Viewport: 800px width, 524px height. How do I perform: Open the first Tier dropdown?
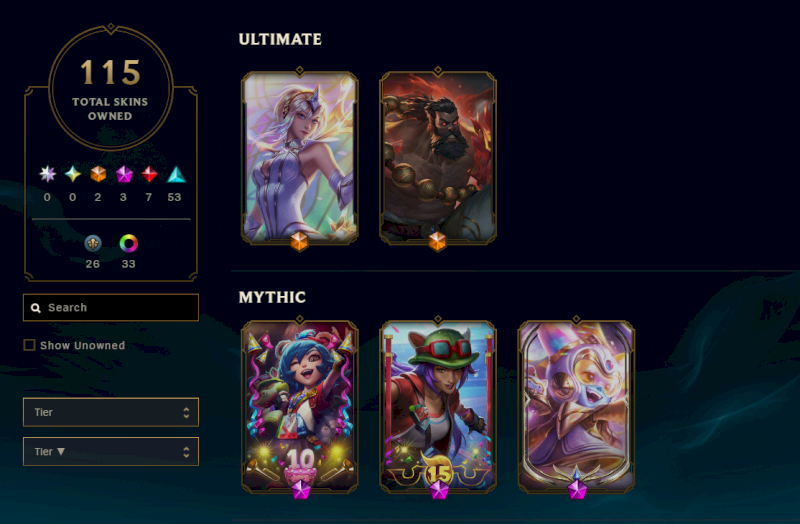click(x=111, y=412)
